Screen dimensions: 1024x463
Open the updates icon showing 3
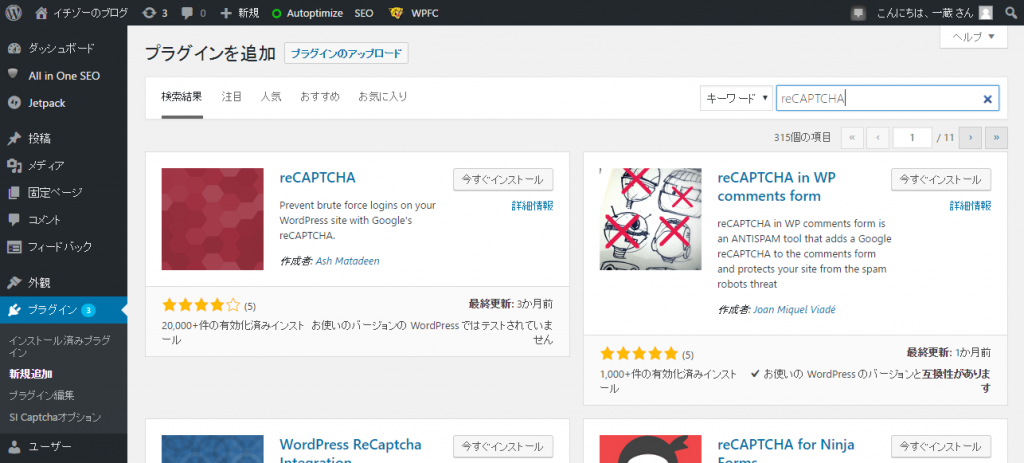pyautogui.click(x=149, y=12)
